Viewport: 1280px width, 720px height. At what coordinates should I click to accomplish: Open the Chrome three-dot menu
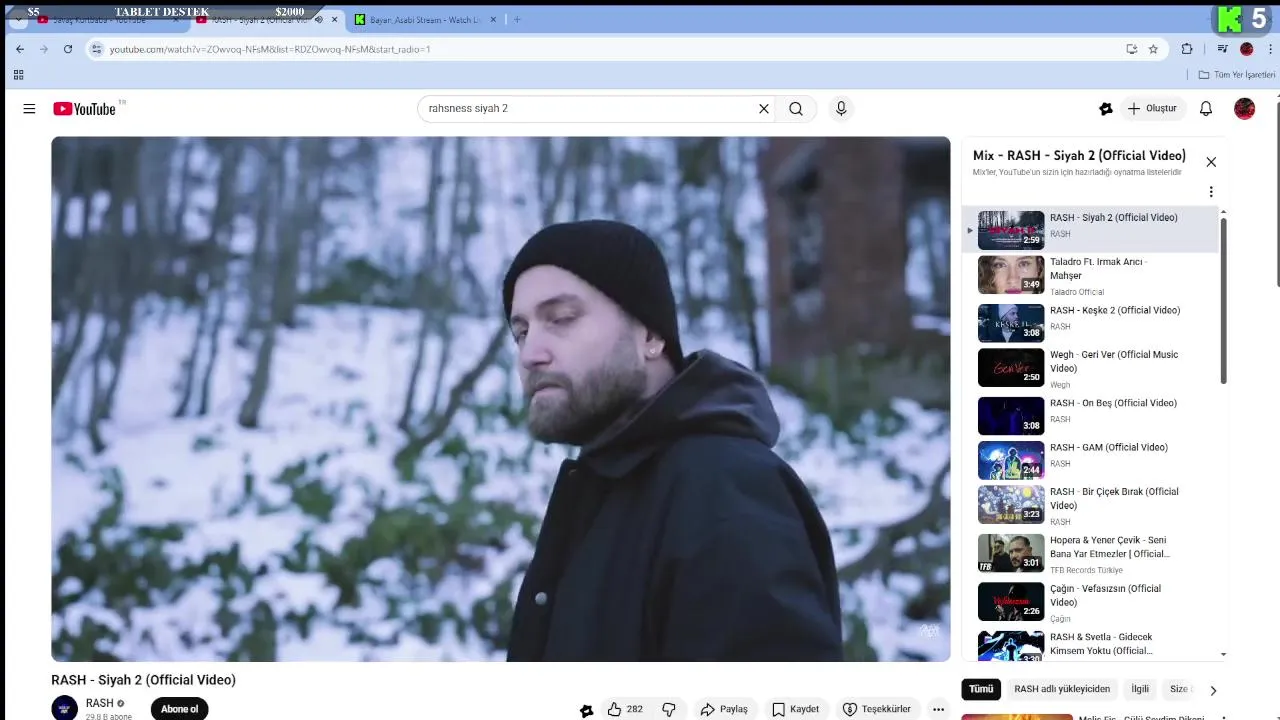click(1269, 49)
